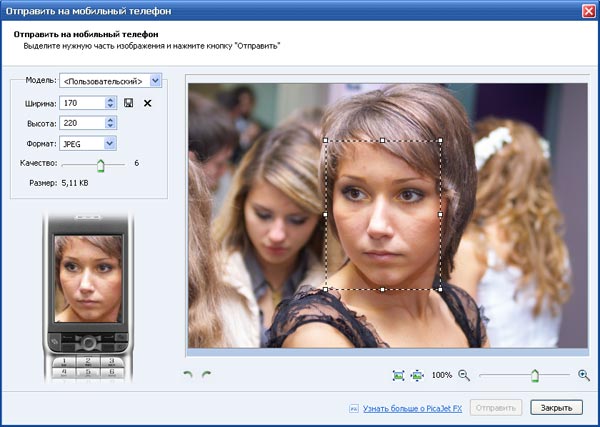Expand the Формат JPEG dropdown
Screen dimensions: 600x427
(110, 144)
